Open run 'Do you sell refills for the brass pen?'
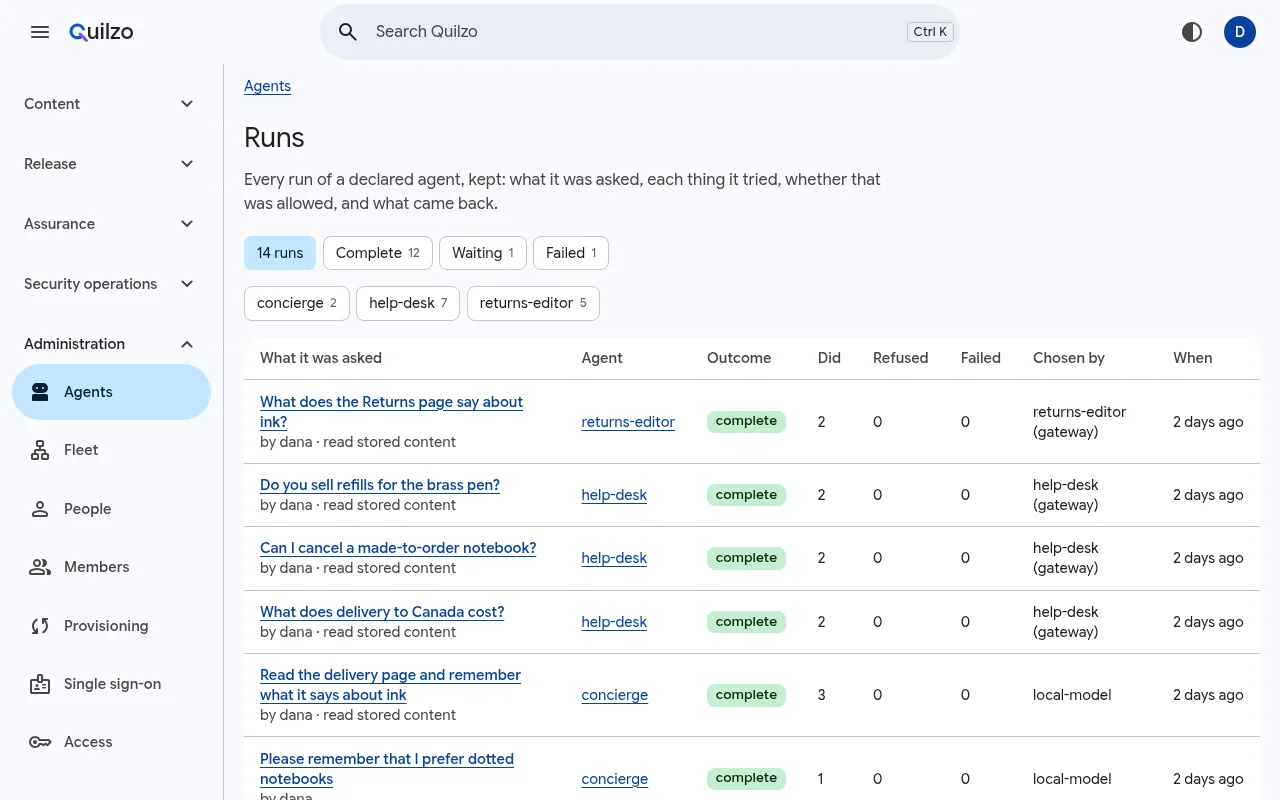The height and width of the screenshot is (800, 1280). [x=380, y=485]
